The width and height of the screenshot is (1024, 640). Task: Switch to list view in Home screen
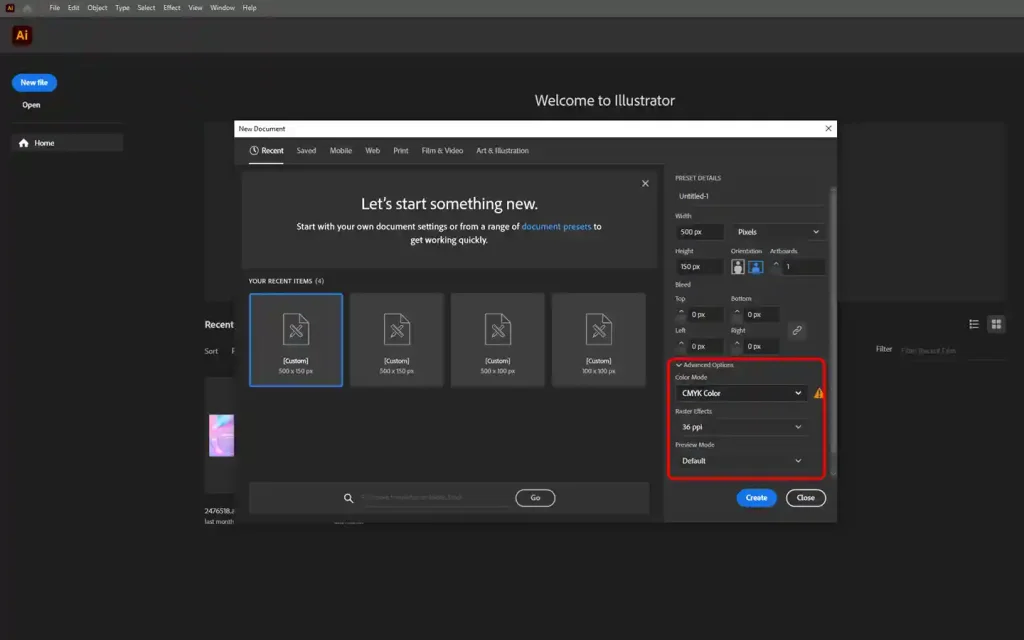974,324
